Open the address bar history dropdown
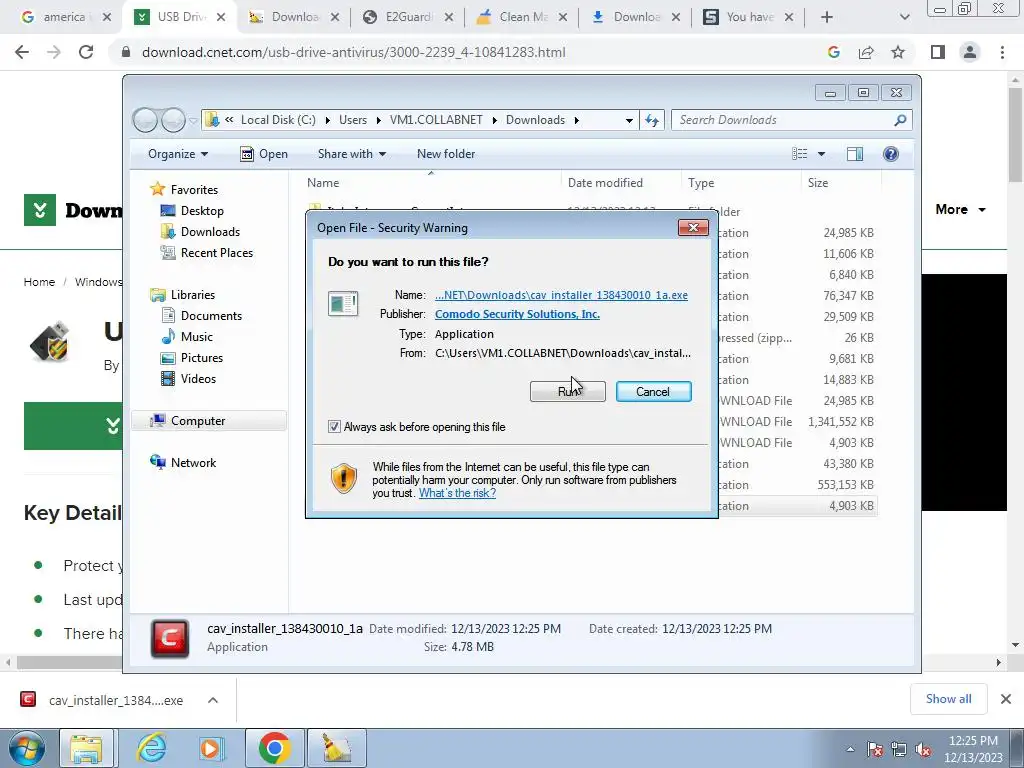Image resolution: width=1024 pixels, height=768 pixels. click(629, 120)
